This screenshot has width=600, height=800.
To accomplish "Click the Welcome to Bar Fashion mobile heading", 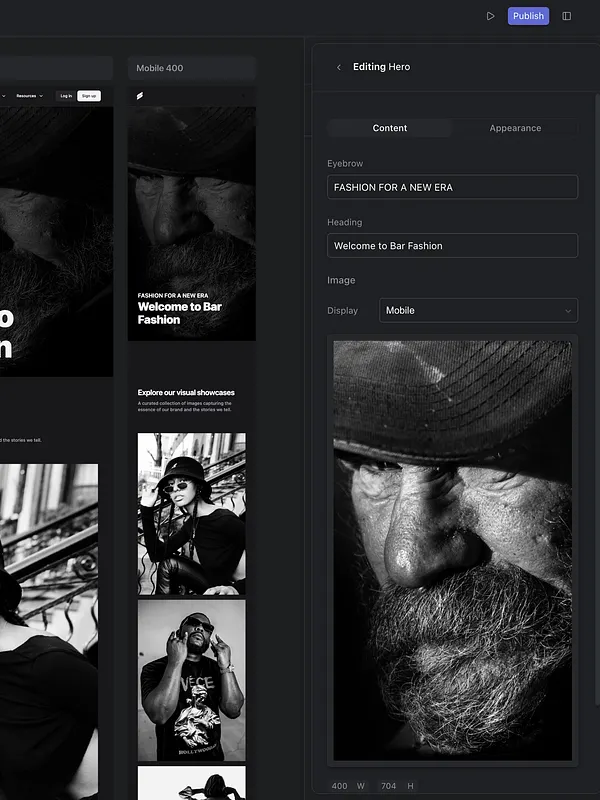I will [180, 313].
